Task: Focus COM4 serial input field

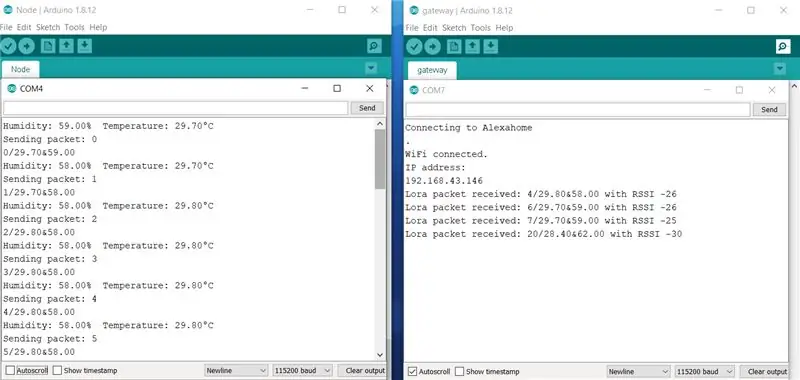Action: pos(176,108)
